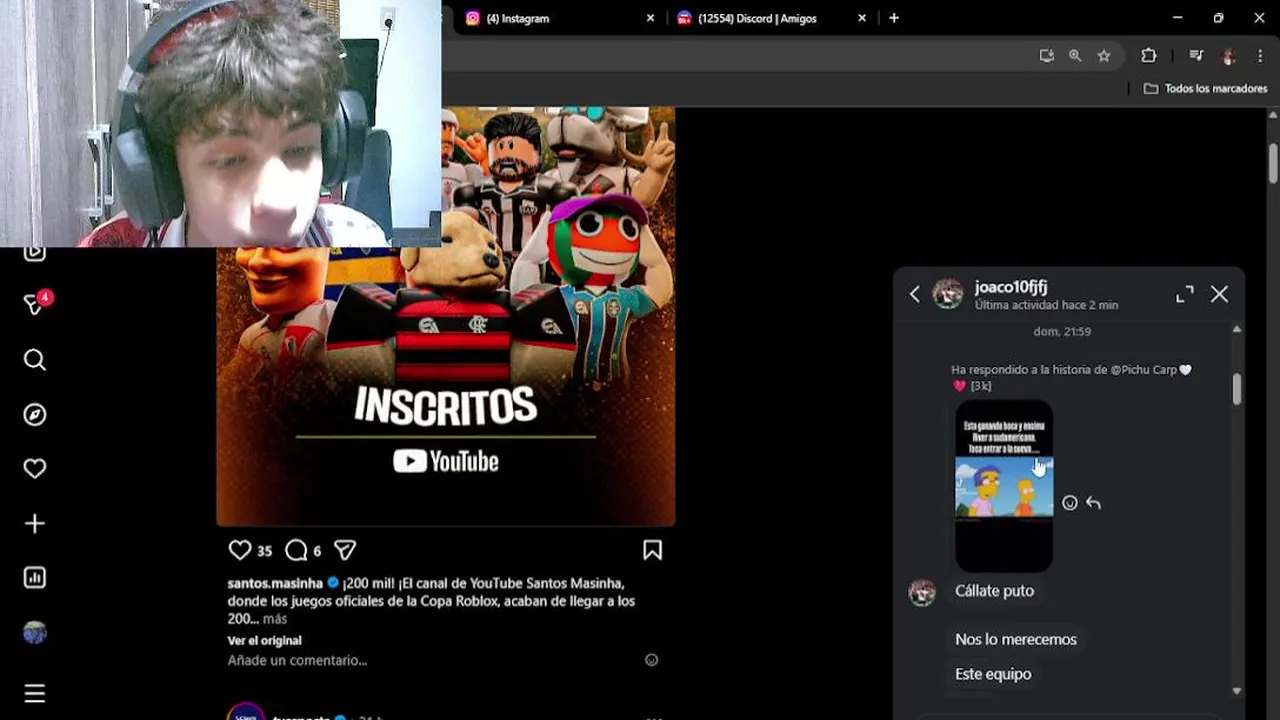Open joaco10fjfj chat avatar in header
The image size is (1280, 720).
(x=948, y=294)
